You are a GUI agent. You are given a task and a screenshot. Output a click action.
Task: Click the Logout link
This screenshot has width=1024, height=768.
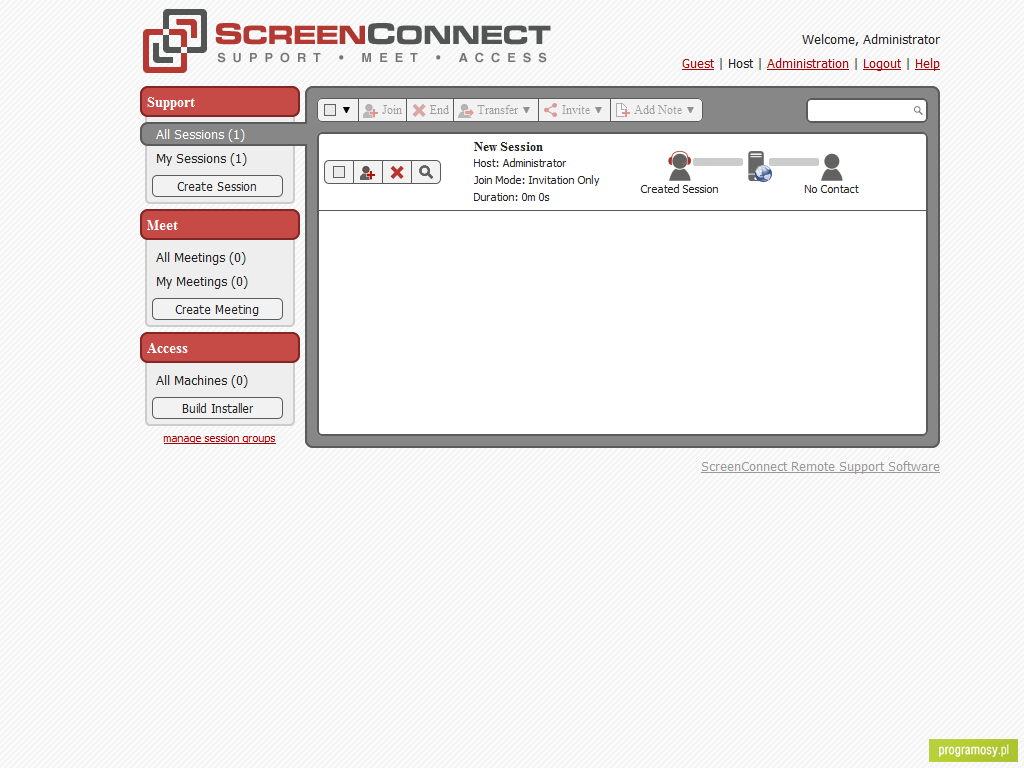(x=882, y=64)
